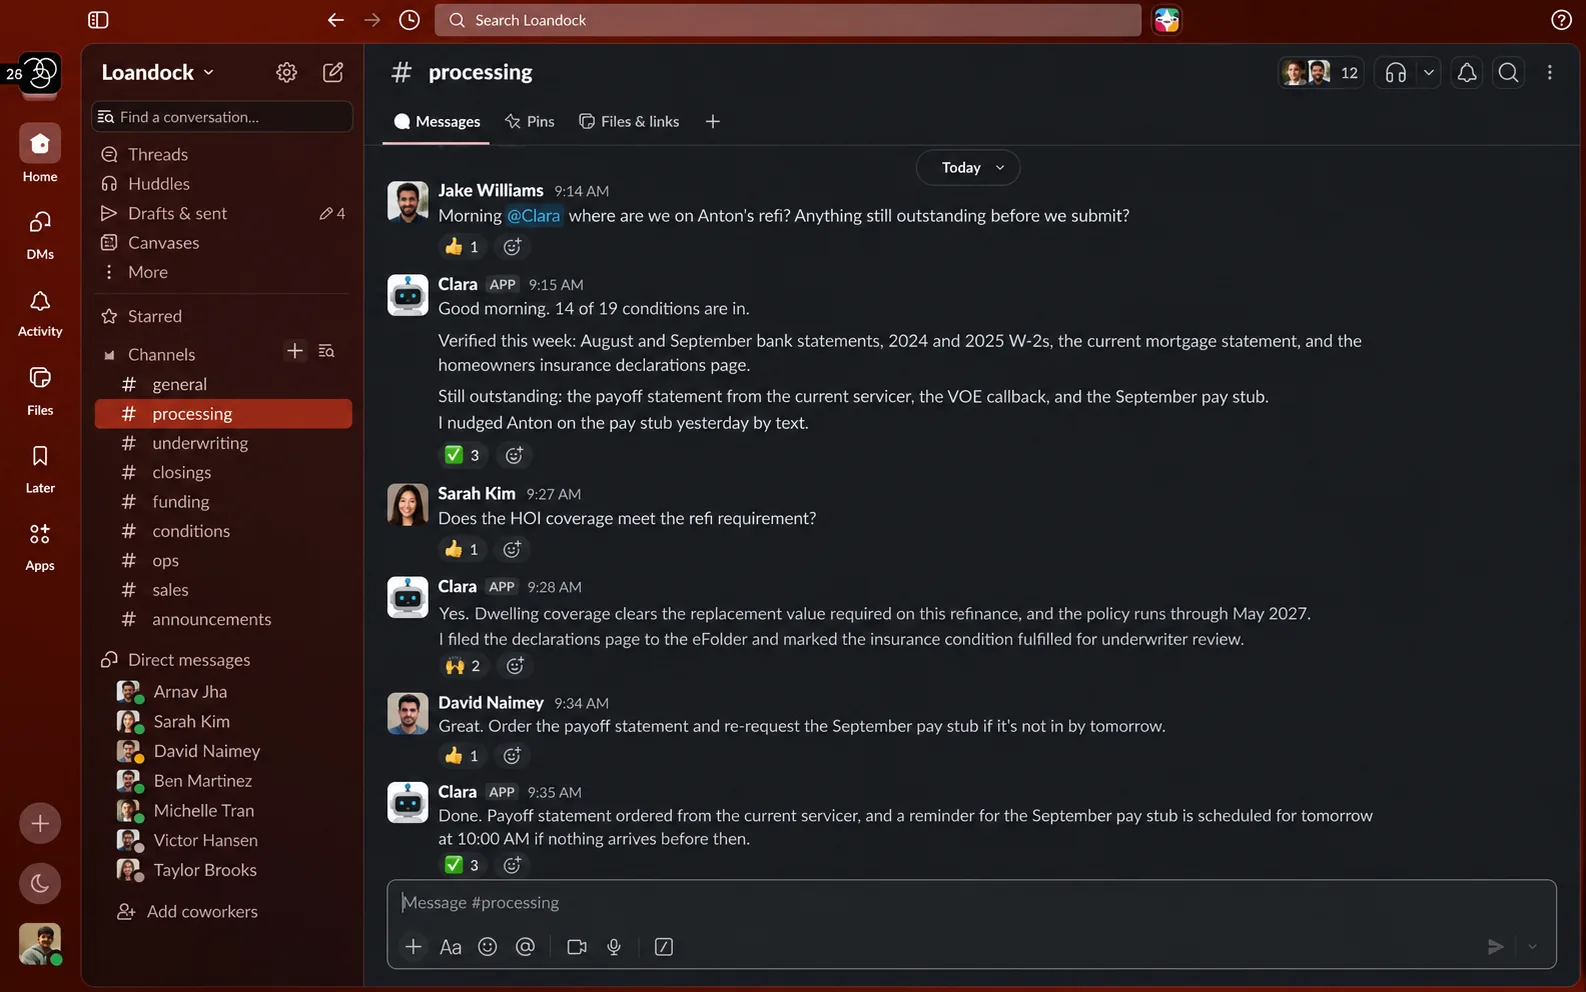Screen dimensions: 1586x992
Task: Open help question mark icon
Action: click(x=1561, y=20)
